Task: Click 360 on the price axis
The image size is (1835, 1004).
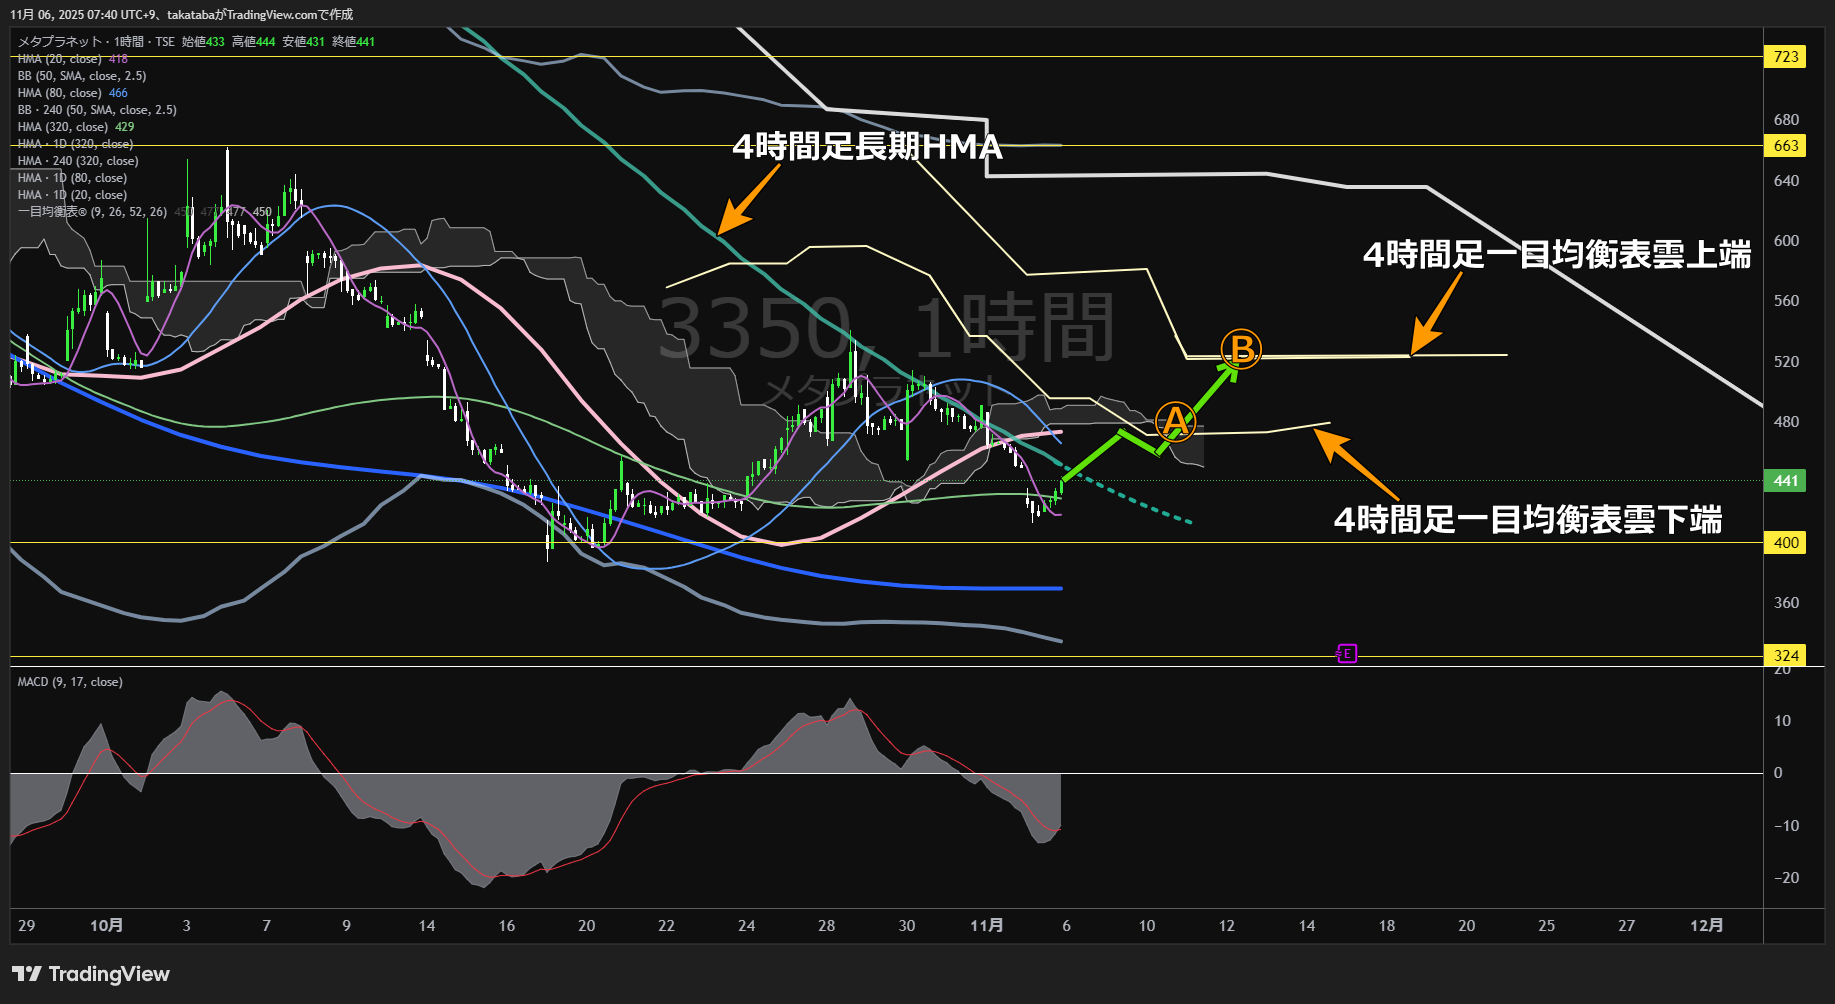Action: pos(1786,603)
